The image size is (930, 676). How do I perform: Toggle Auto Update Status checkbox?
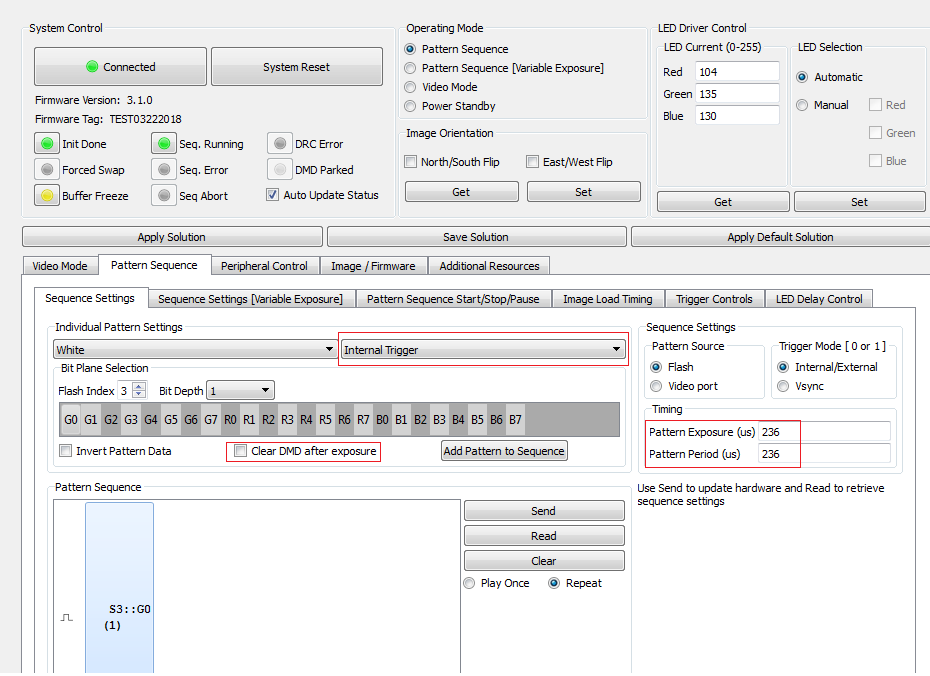coord(272,194)
